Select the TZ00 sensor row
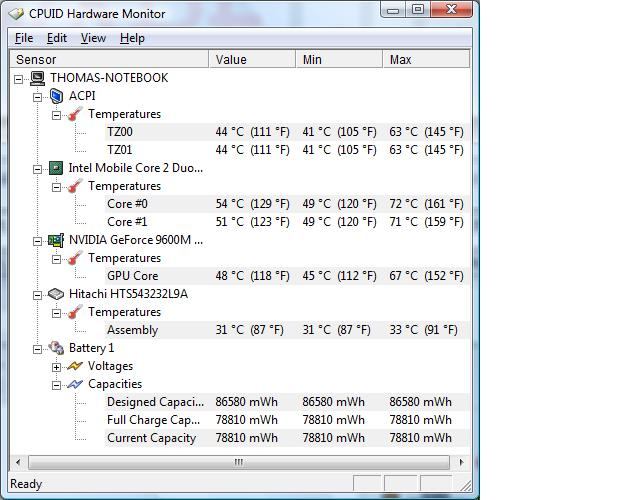Viewport: 640px width, 500px height. [287, 132]
